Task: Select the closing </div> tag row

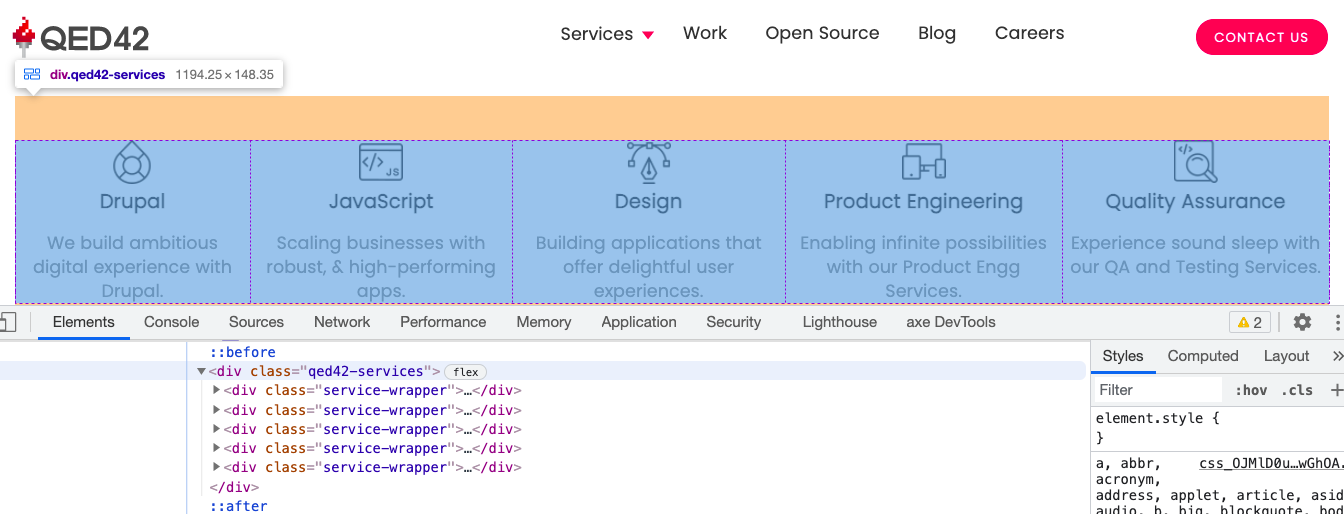Action: (x=234, y=487)
